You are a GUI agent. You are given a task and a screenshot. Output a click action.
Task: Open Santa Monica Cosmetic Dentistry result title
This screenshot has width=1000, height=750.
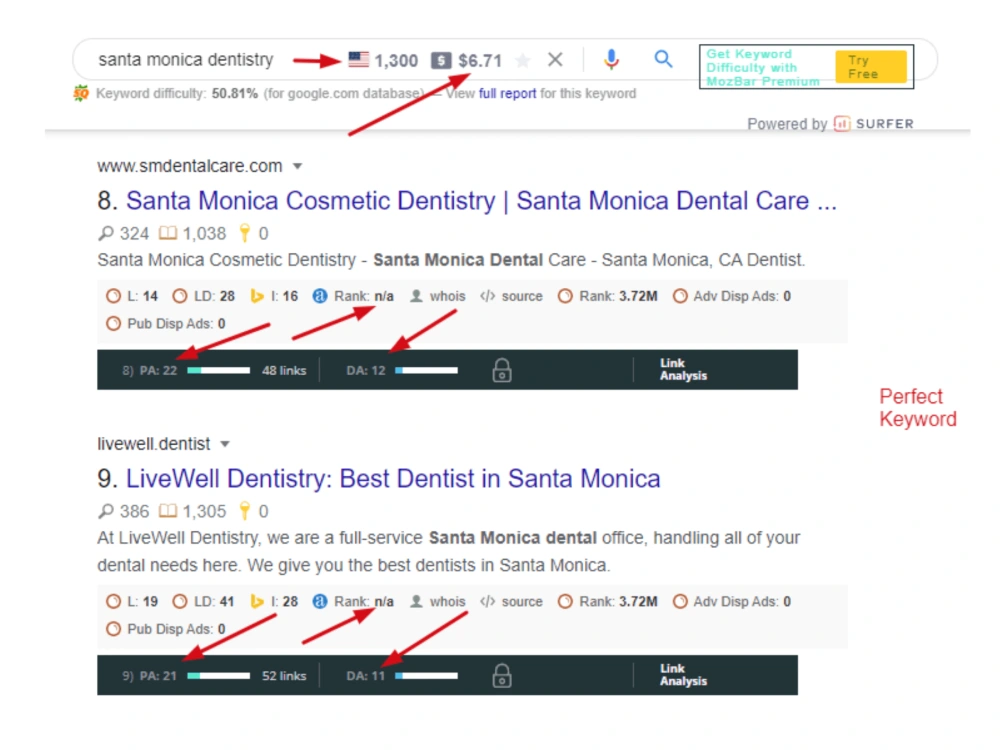pyautogui.click(x=481, y=201)
